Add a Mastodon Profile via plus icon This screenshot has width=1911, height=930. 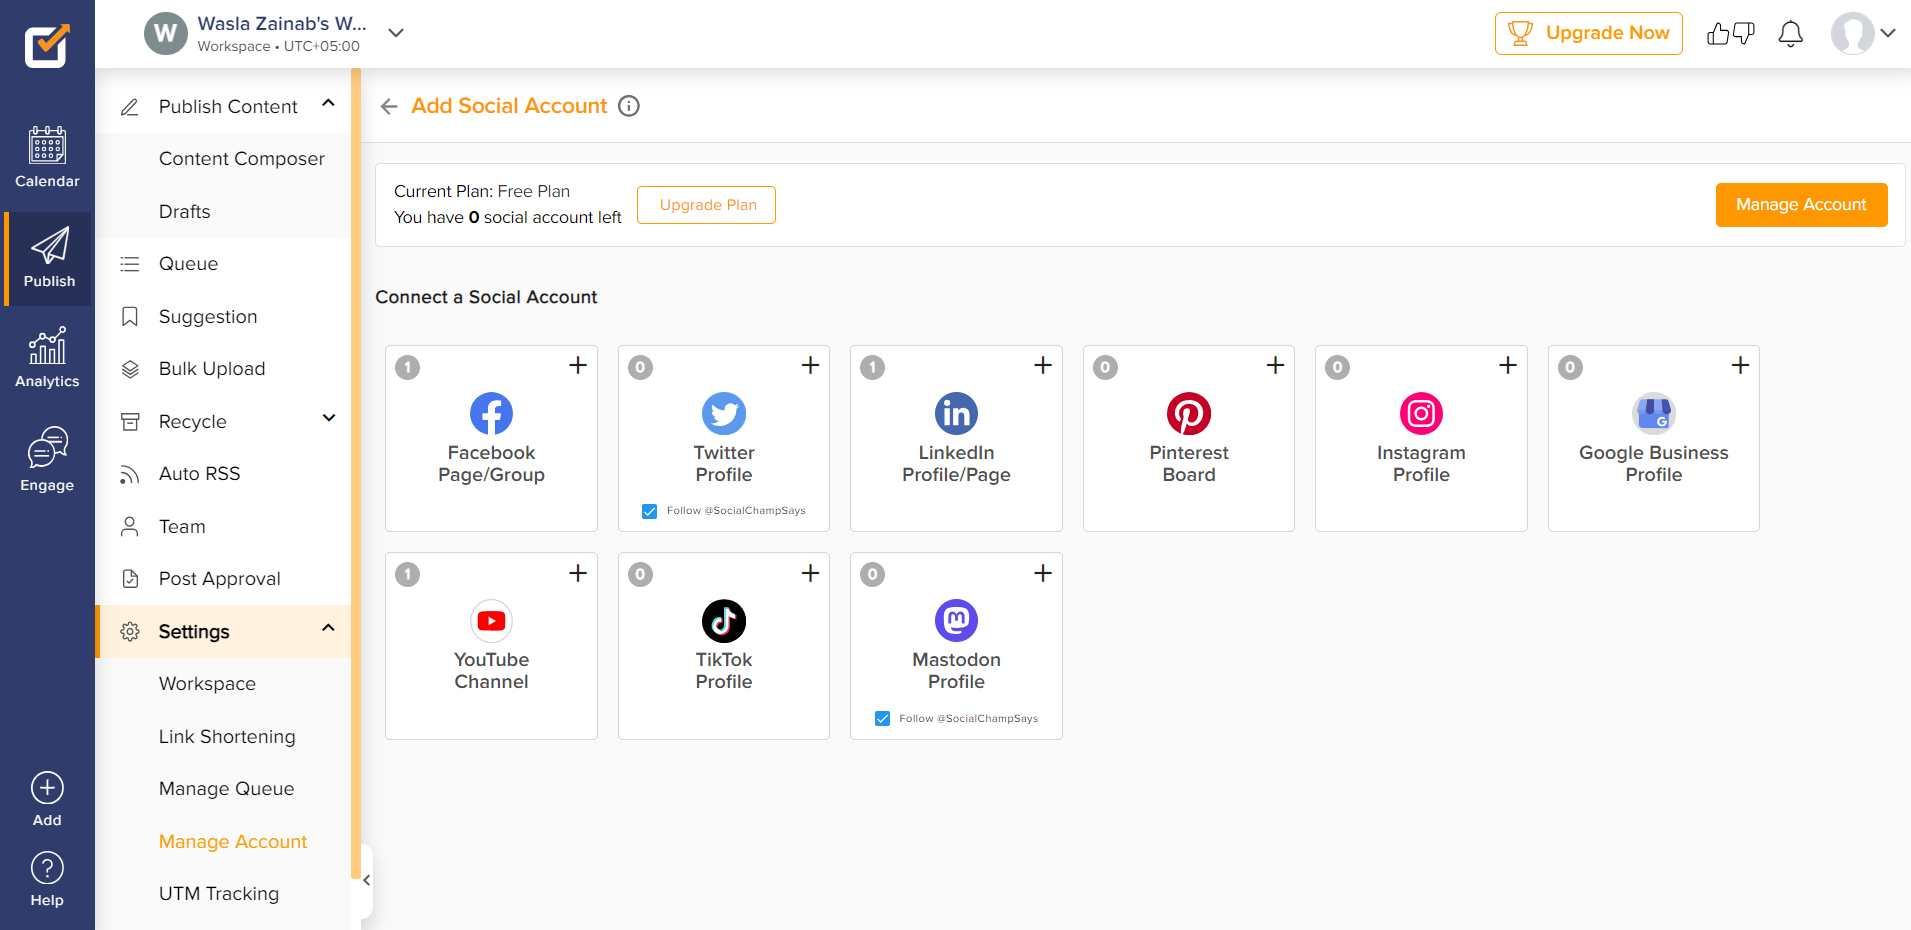pyautogui.click(x=1043, y=573)
